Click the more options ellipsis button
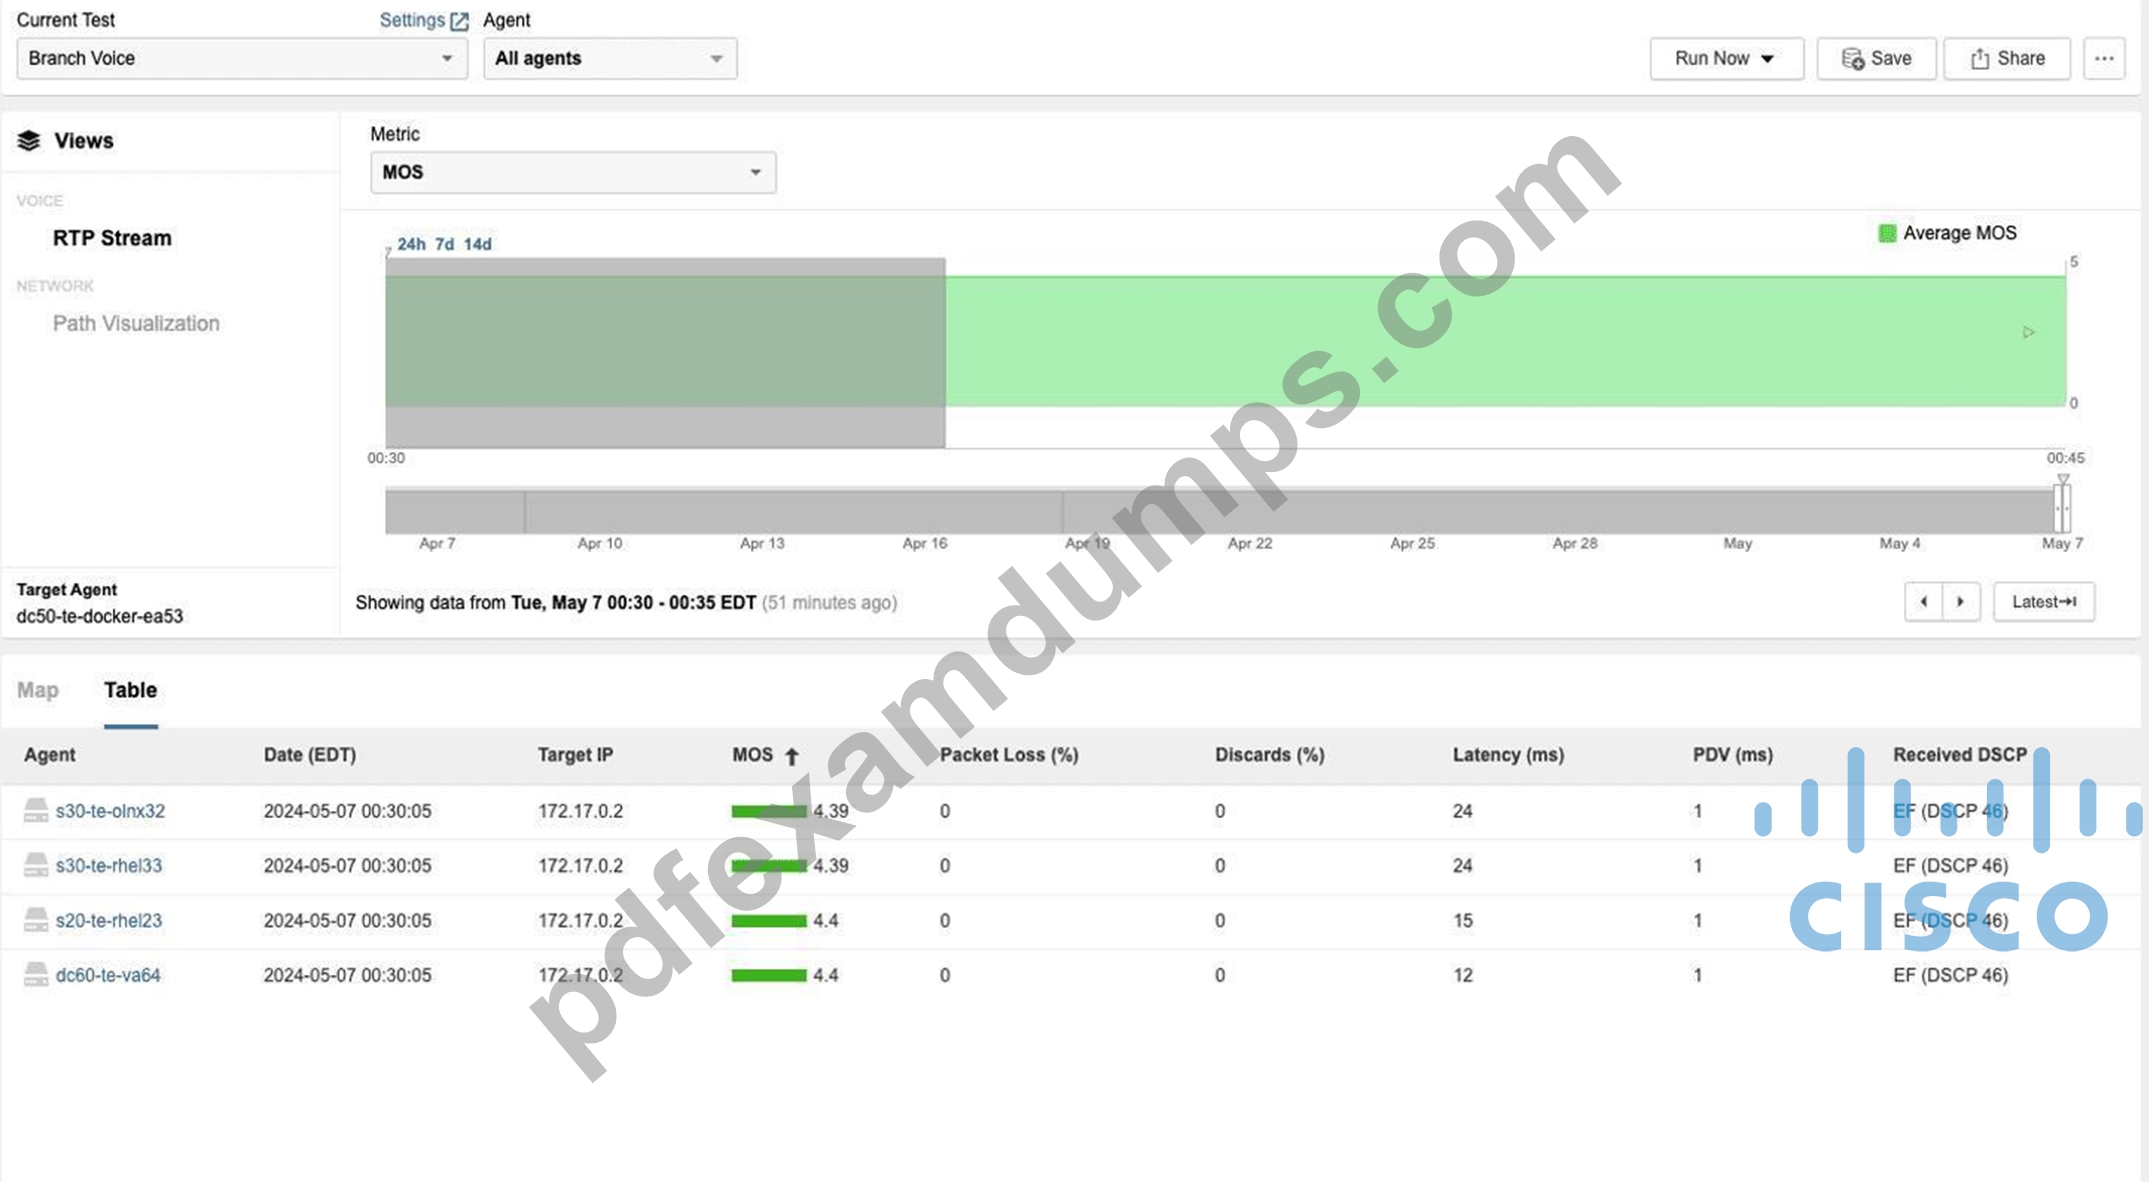The image size is (2149, 1182). click(x=2104, y=58)
